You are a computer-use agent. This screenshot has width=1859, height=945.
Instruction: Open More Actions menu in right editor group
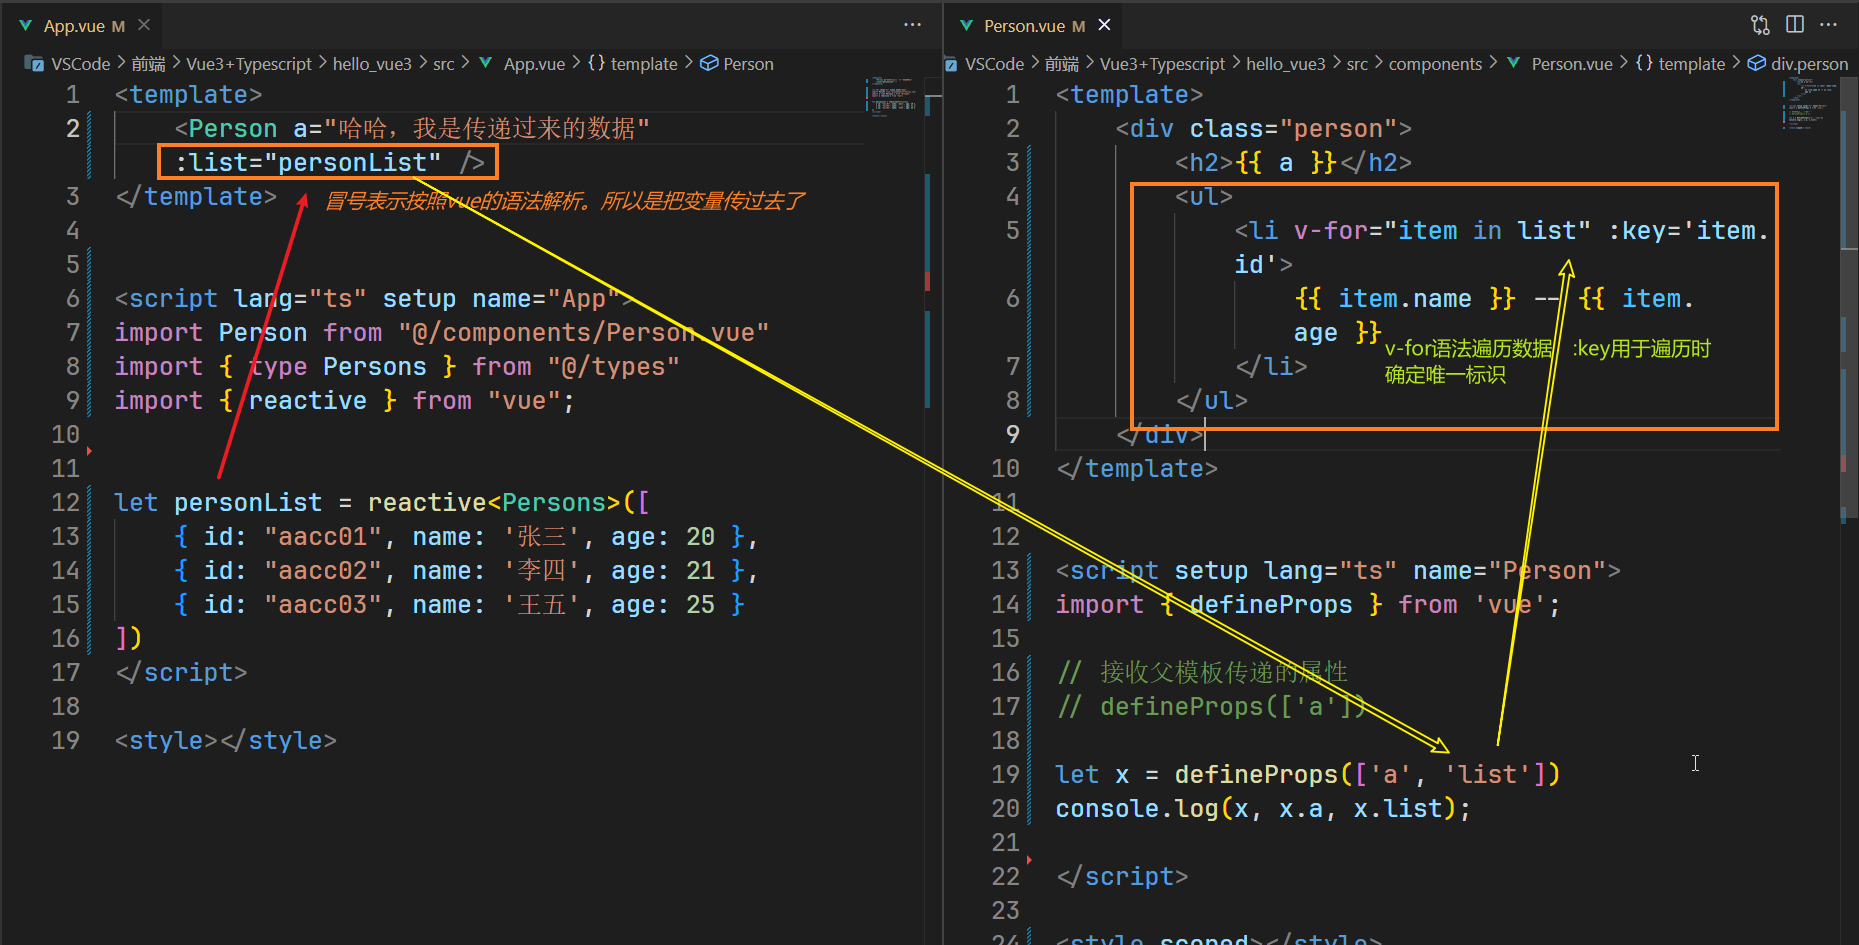[1829, 25]
